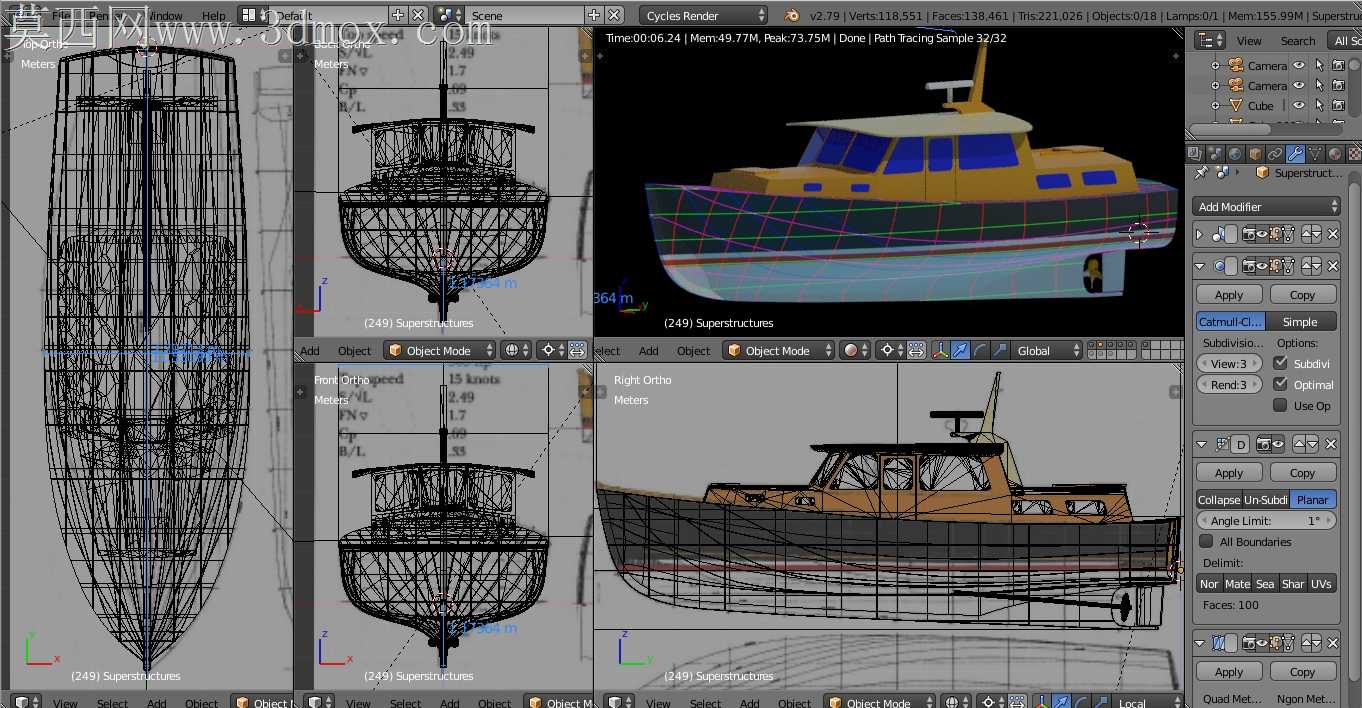Toggle renderability of second Camera in outliner
This screenshot has height=708, width=1362.
tap(1339, 85)
